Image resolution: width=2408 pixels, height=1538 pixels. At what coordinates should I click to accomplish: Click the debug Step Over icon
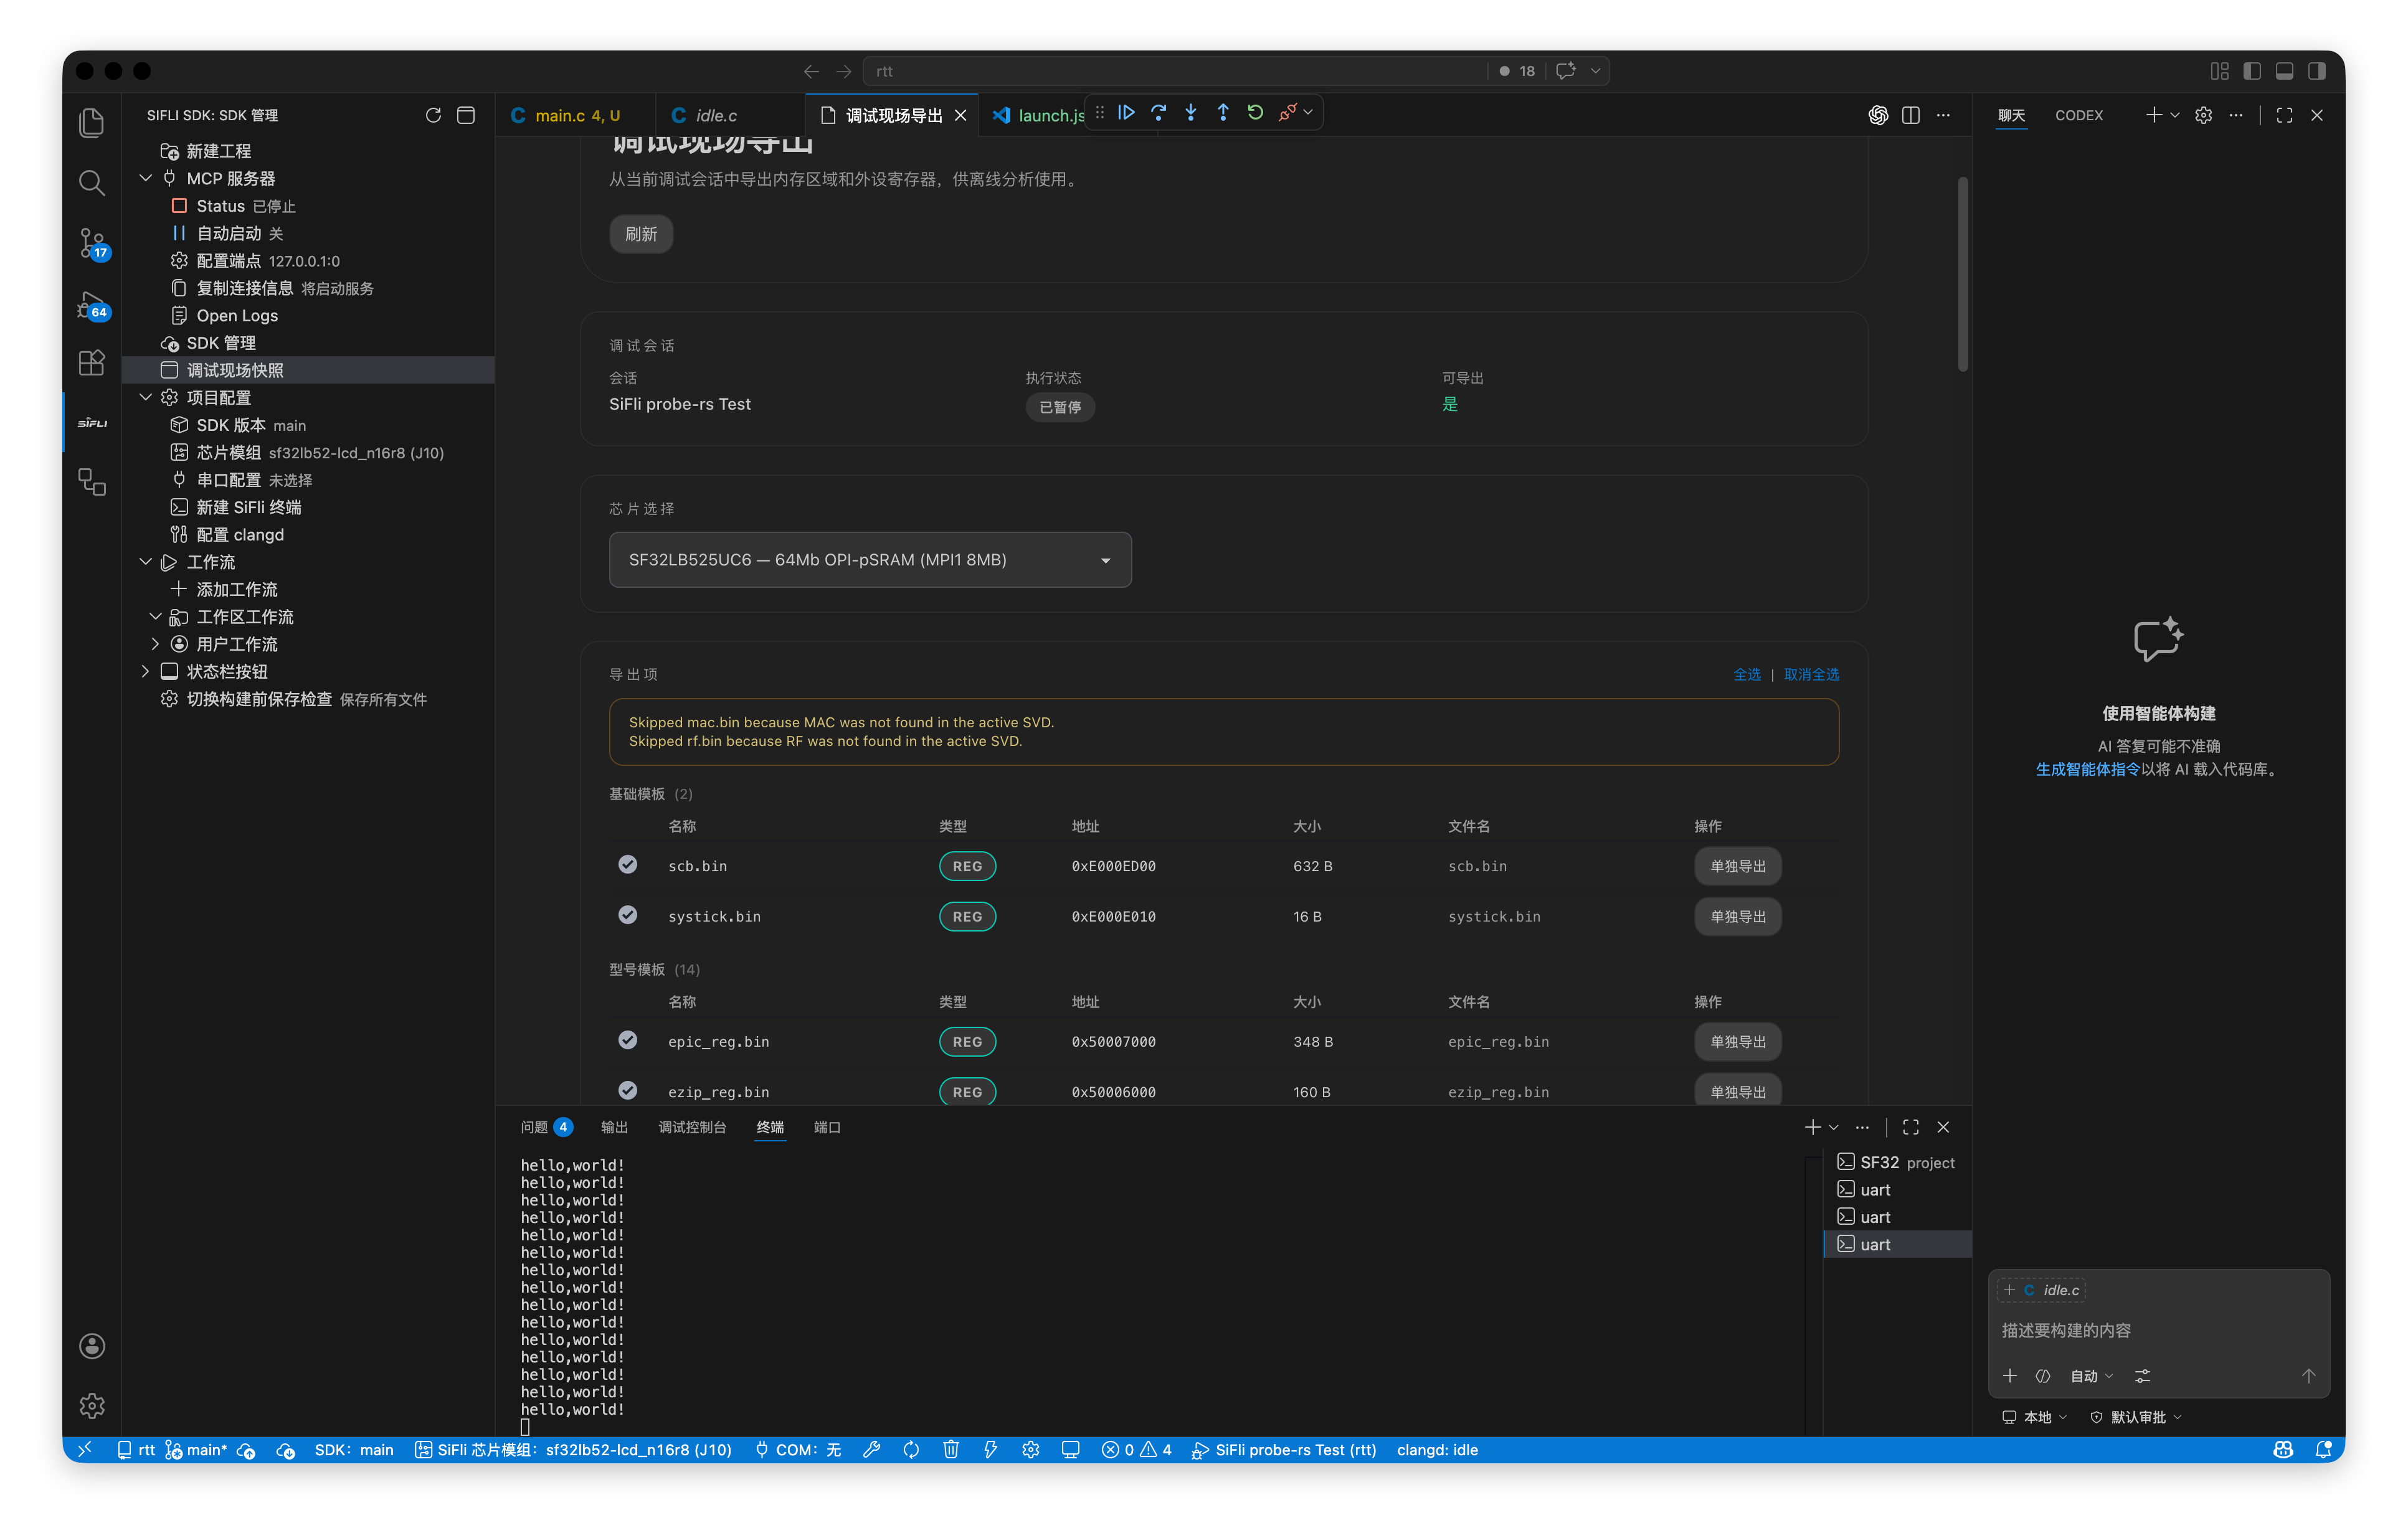click(1158, 113)
